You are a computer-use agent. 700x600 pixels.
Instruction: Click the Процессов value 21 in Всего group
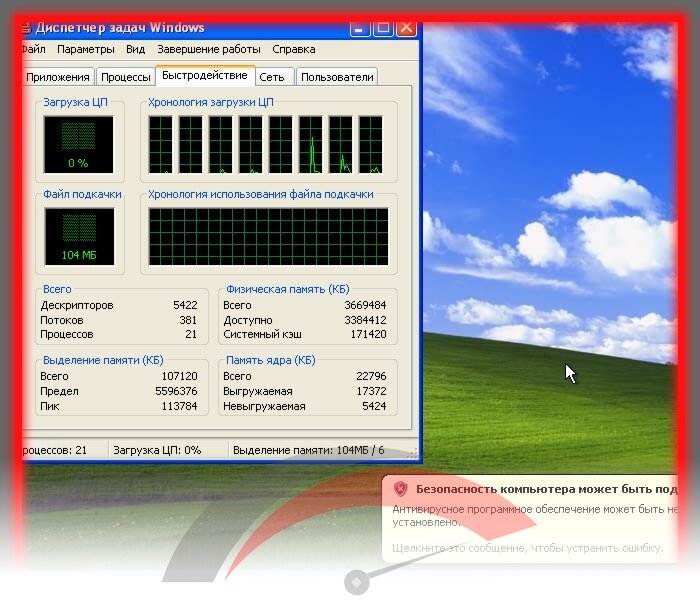pyautogui.click(x=191, y=334)
